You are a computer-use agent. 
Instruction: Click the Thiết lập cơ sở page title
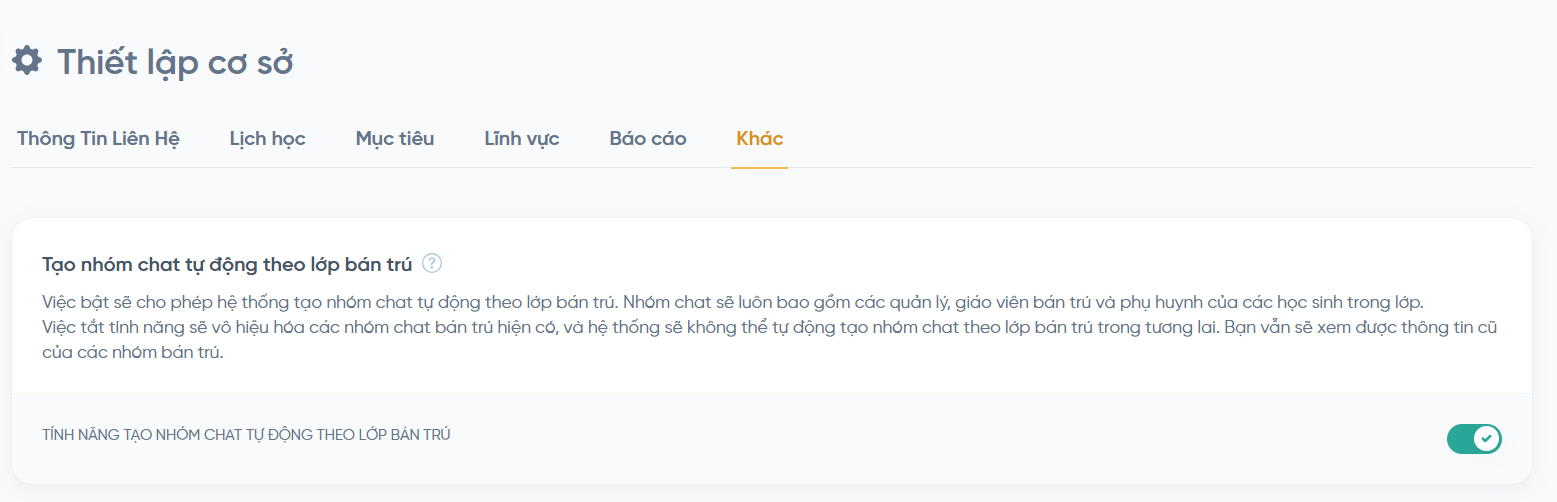pyautogui.click(x=175, y=62)
